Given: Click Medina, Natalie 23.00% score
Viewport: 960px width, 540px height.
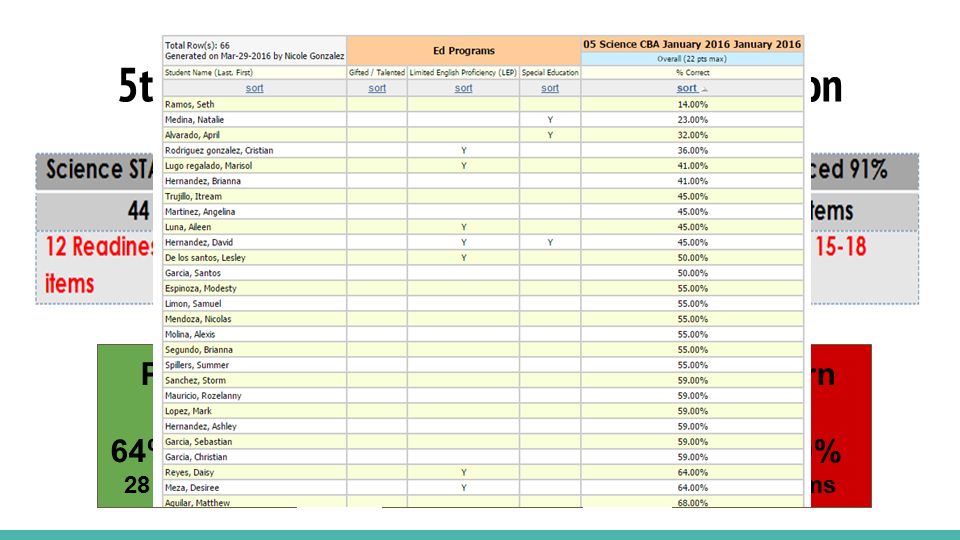Looking at the screenshot, I should pyautogui.click(x=692, y=119).
